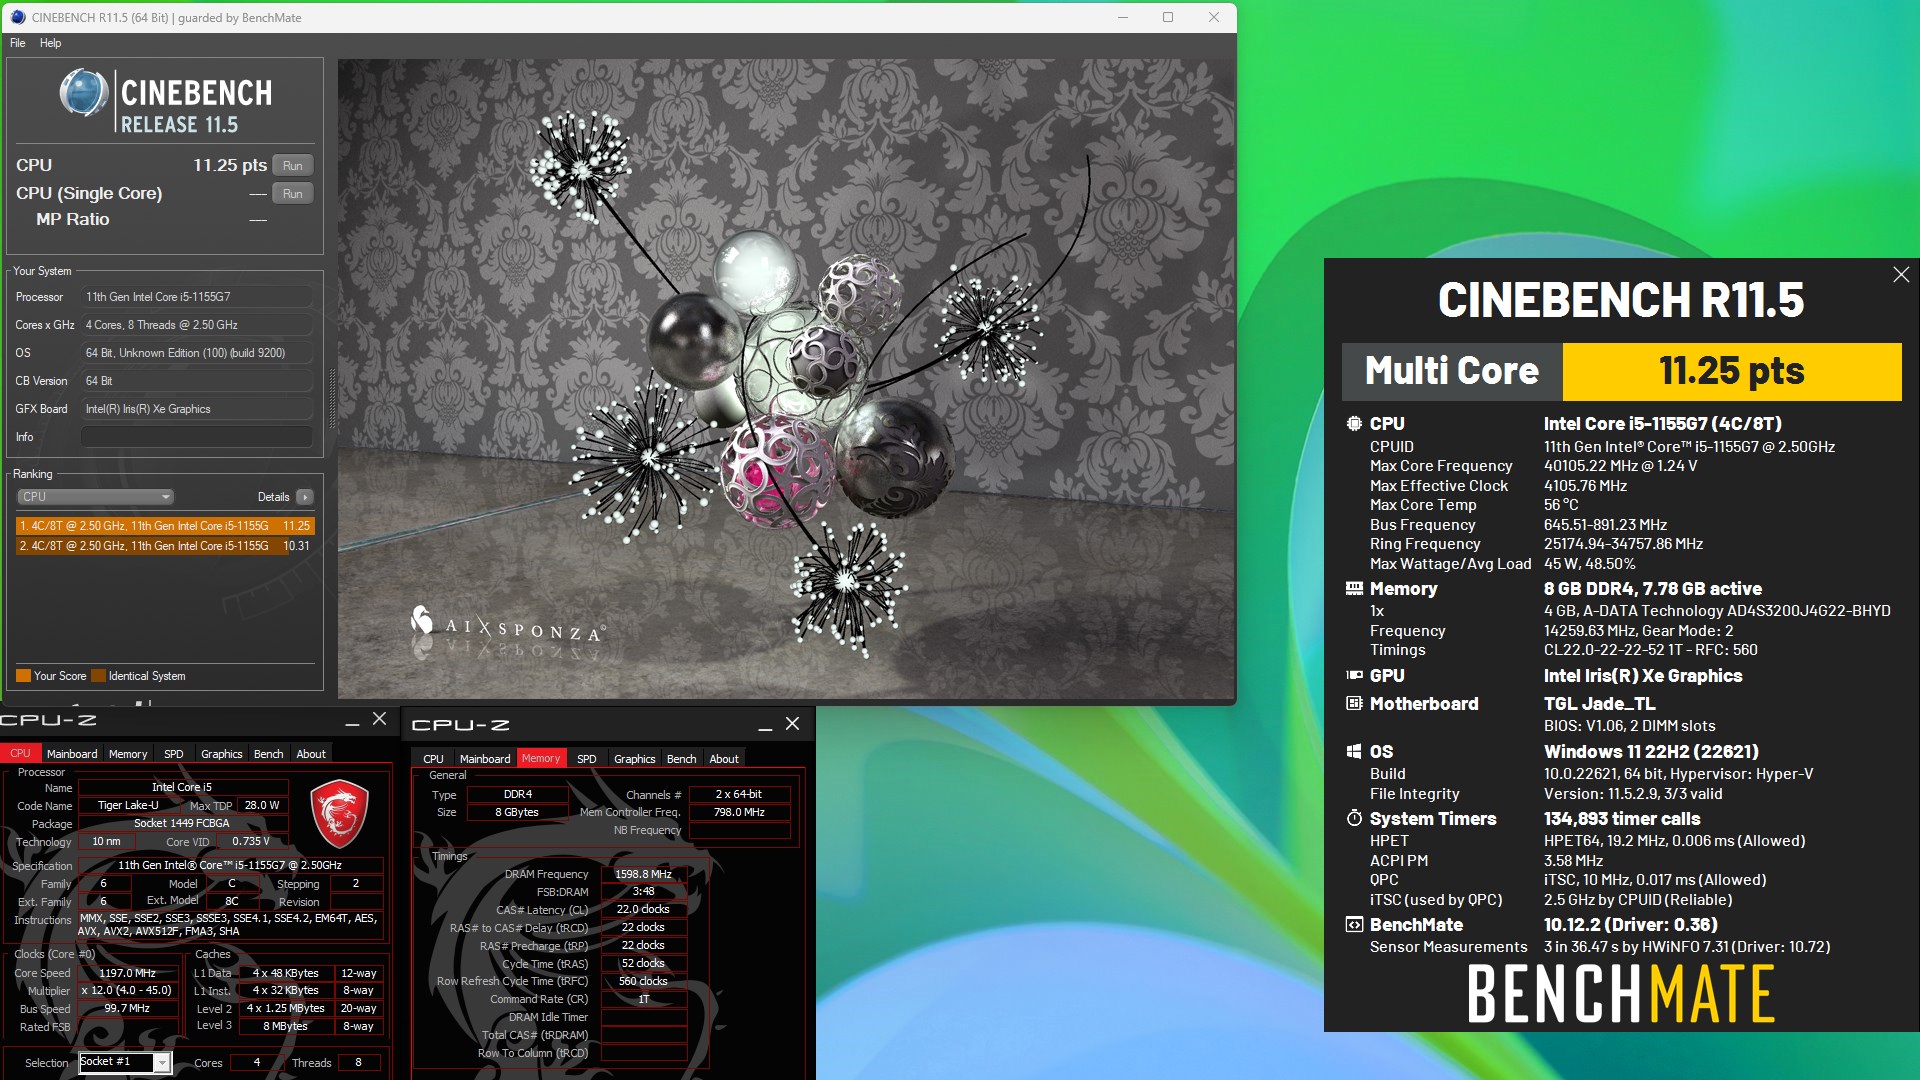Viewport: 1920px width, 1080px height.
Task: Click the Multiplier x 12.0 value
Action: pyautogui.click(x=128, y=991)
